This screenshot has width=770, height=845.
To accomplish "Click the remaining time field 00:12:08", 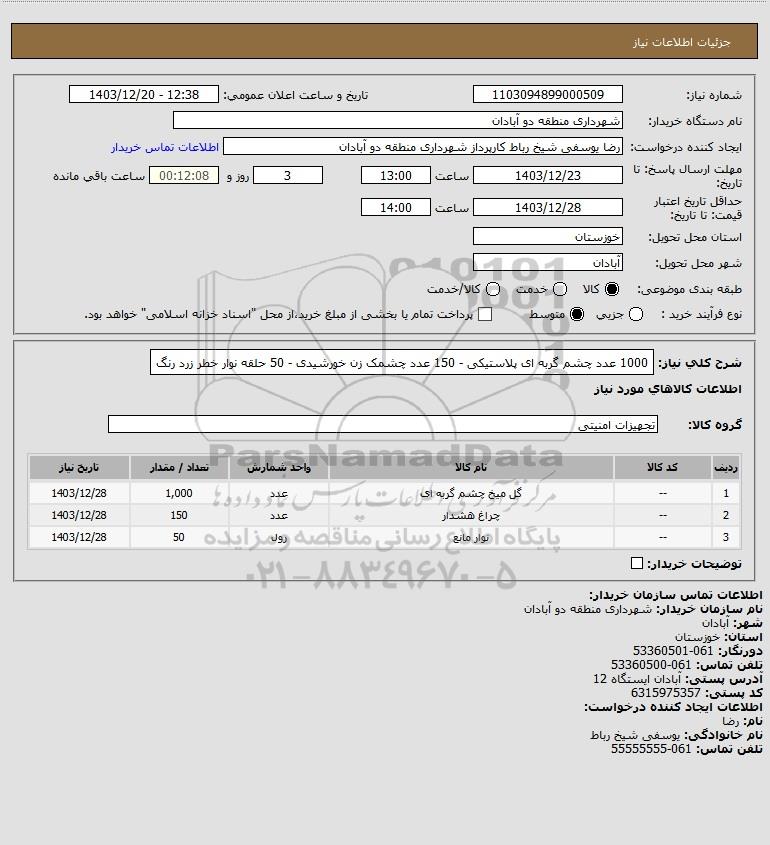I will 184,175.
